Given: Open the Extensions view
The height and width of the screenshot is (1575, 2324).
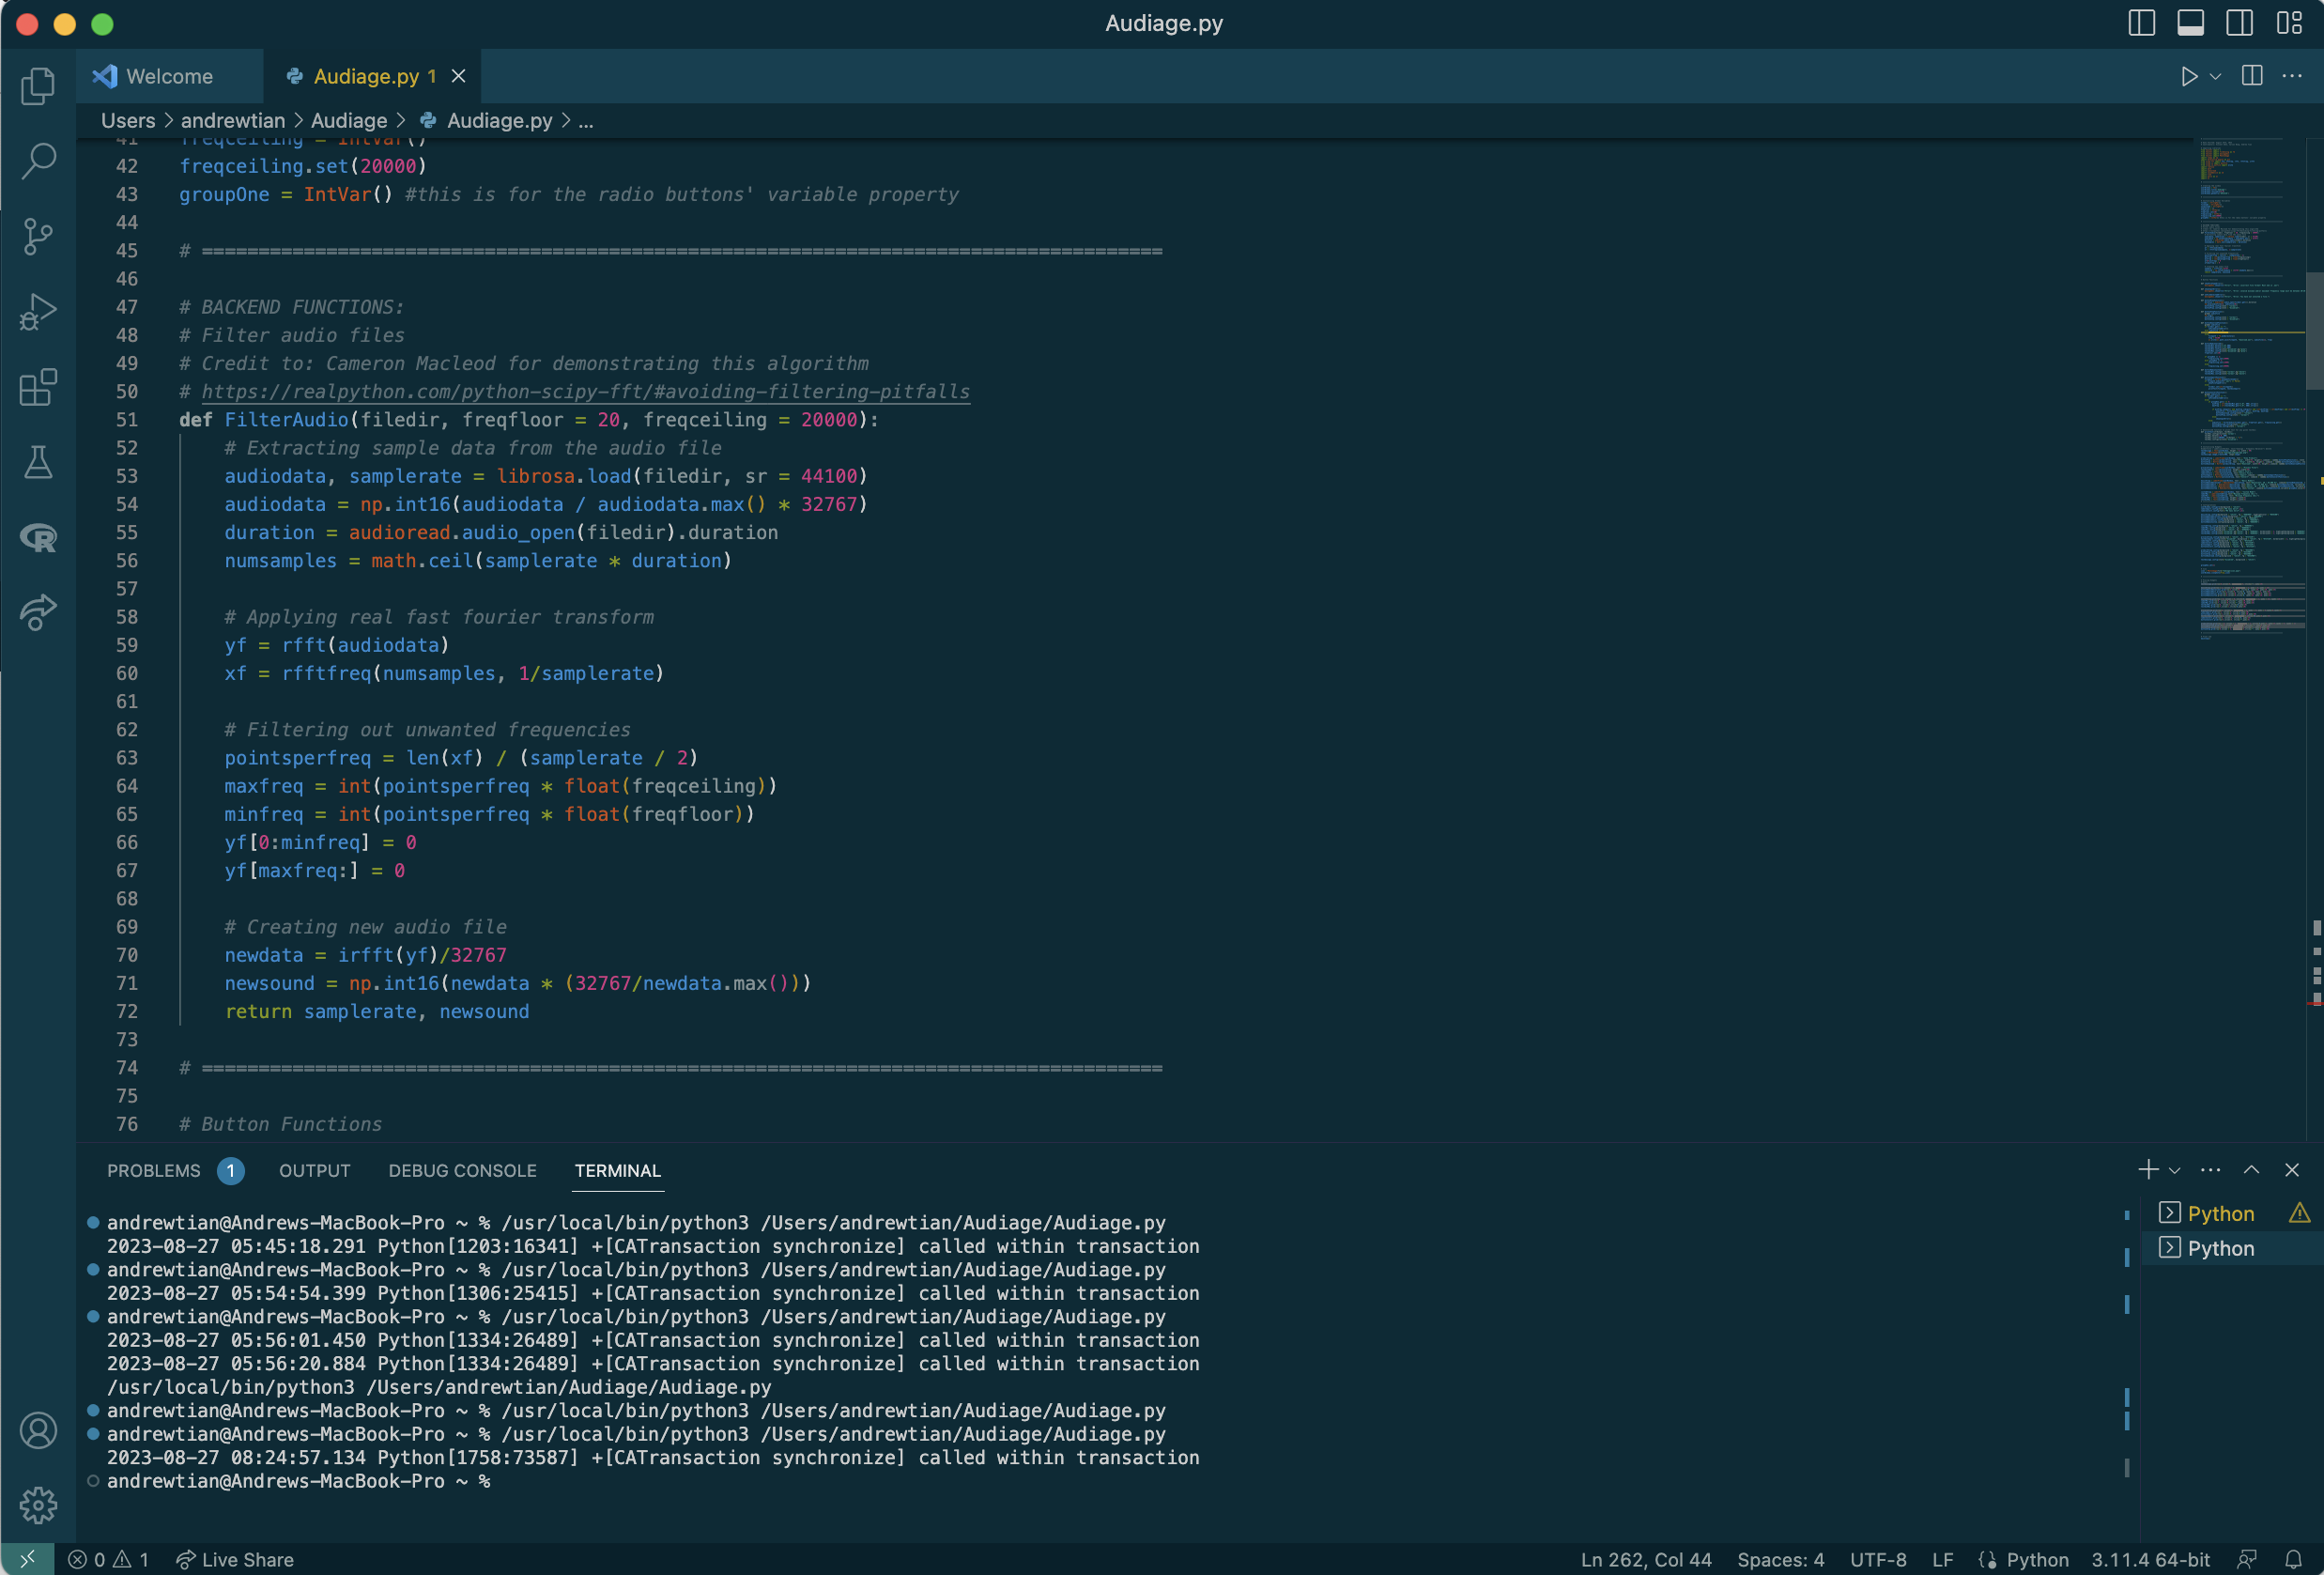Looking at the screenshot, I should 38,387.
